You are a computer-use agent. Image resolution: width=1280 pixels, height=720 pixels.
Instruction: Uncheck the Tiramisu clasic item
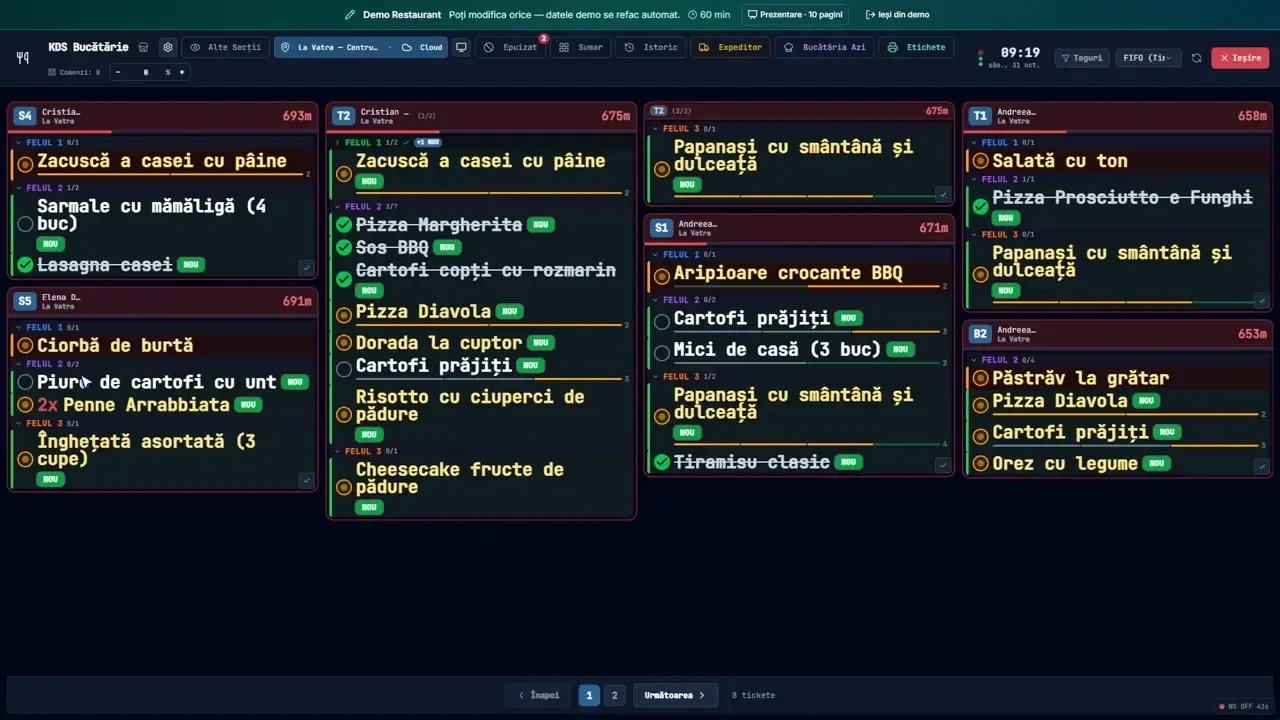pos(661,462)
